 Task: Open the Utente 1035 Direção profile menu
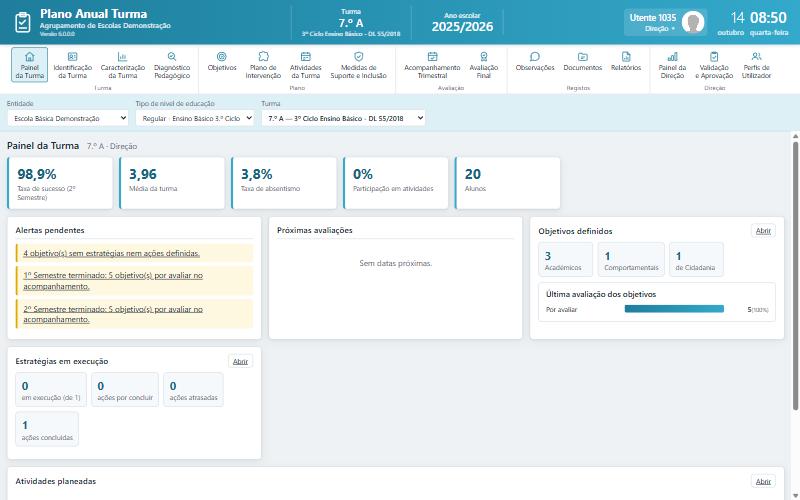click(x=665, y=22)
